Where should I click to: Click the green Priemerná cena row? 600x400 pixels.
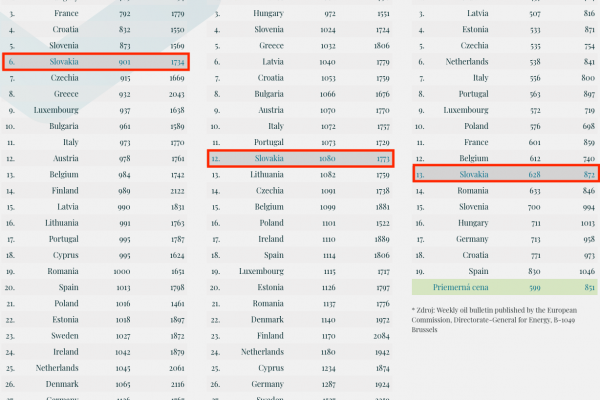point(506,287)
